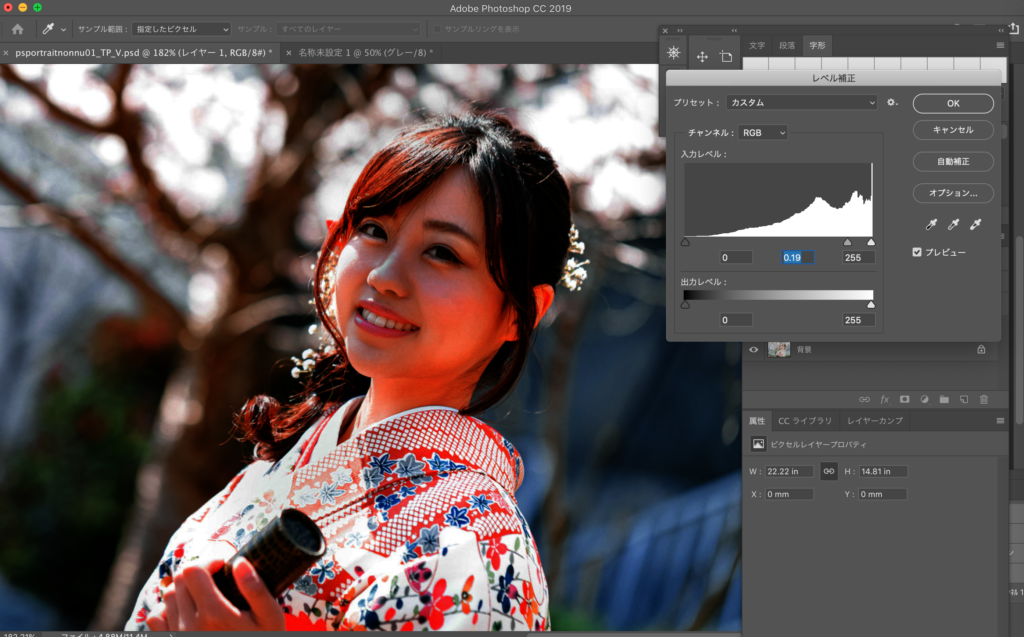Pick the gray point eyedropper in Levels

pyautogui.click(x=953, y=225)
